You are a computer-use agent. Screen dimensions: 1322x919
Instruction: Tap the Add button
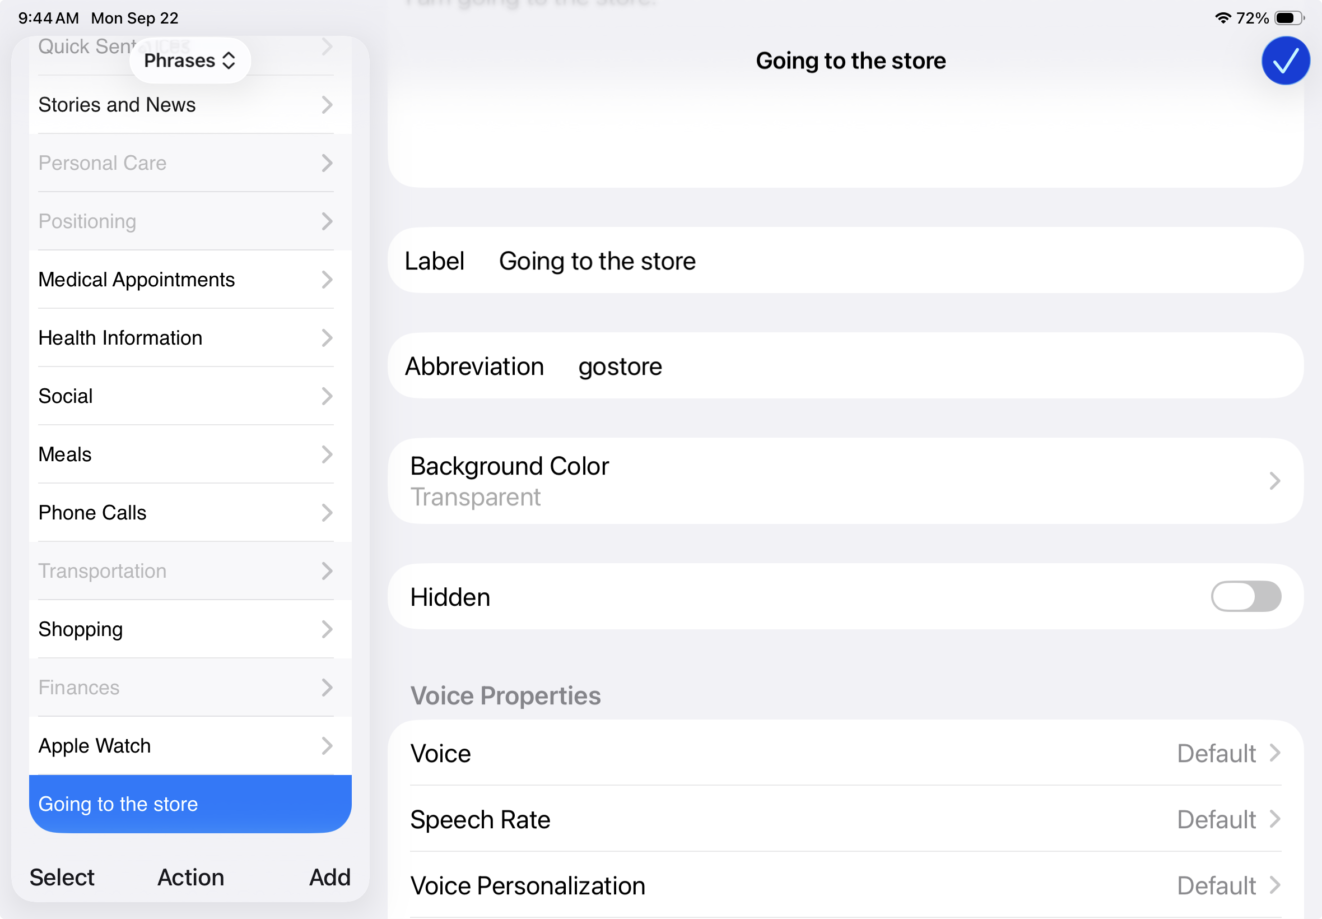[329, 877]
